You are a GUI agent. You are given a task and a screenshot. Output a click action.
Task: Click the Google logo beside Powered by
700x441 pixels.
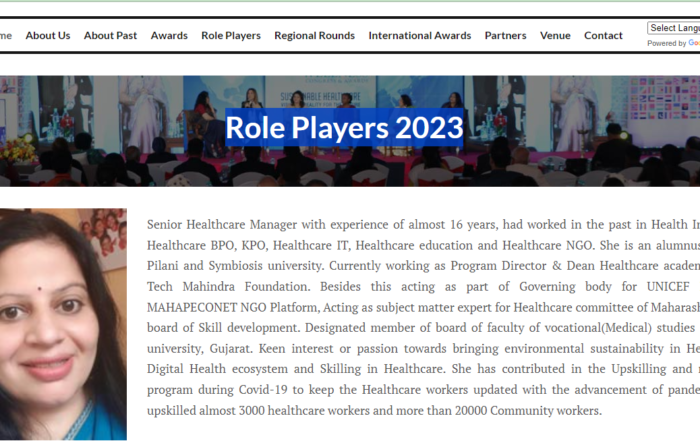pyautogui.click(x=694, y=43)
